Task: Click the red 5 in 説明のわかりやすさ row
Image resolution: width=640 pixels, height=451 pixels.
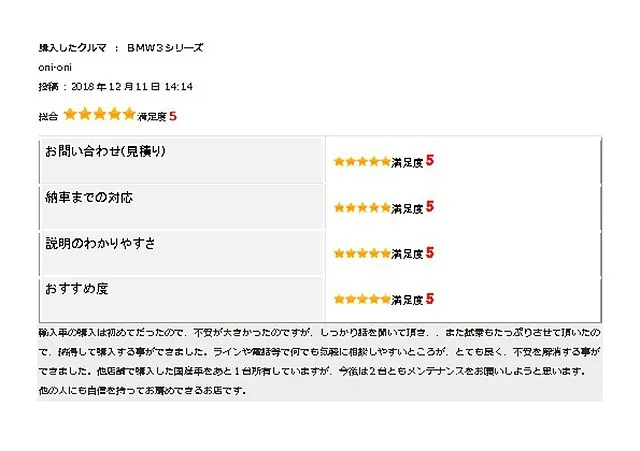Action: point(429,253)
